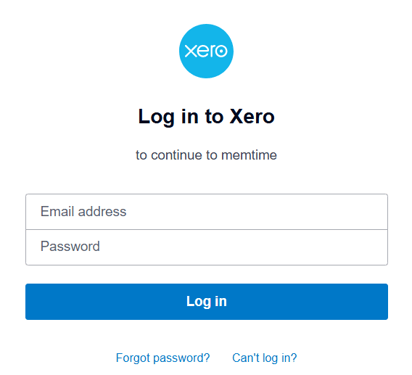Select the empty right side of email field

coord(300,212)
